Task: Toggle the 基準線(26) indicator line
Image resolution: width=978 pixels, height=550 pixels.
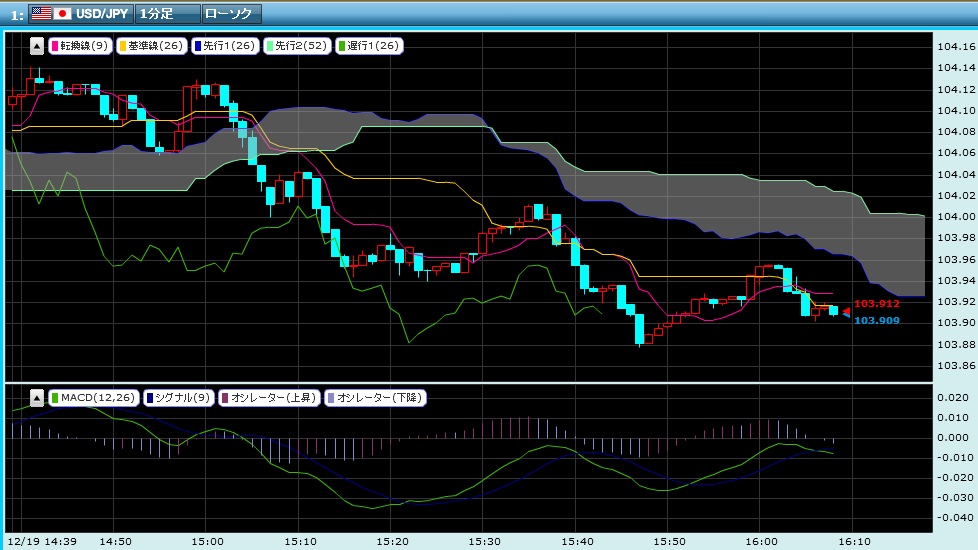Action: point(152,46)
